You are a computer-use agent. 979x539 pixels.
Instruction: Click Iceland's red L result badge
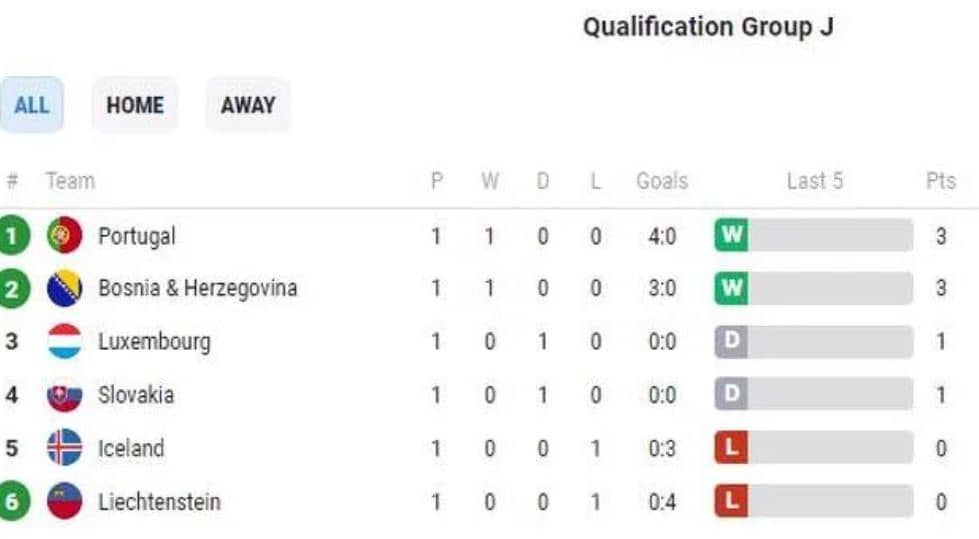(731, 447)
